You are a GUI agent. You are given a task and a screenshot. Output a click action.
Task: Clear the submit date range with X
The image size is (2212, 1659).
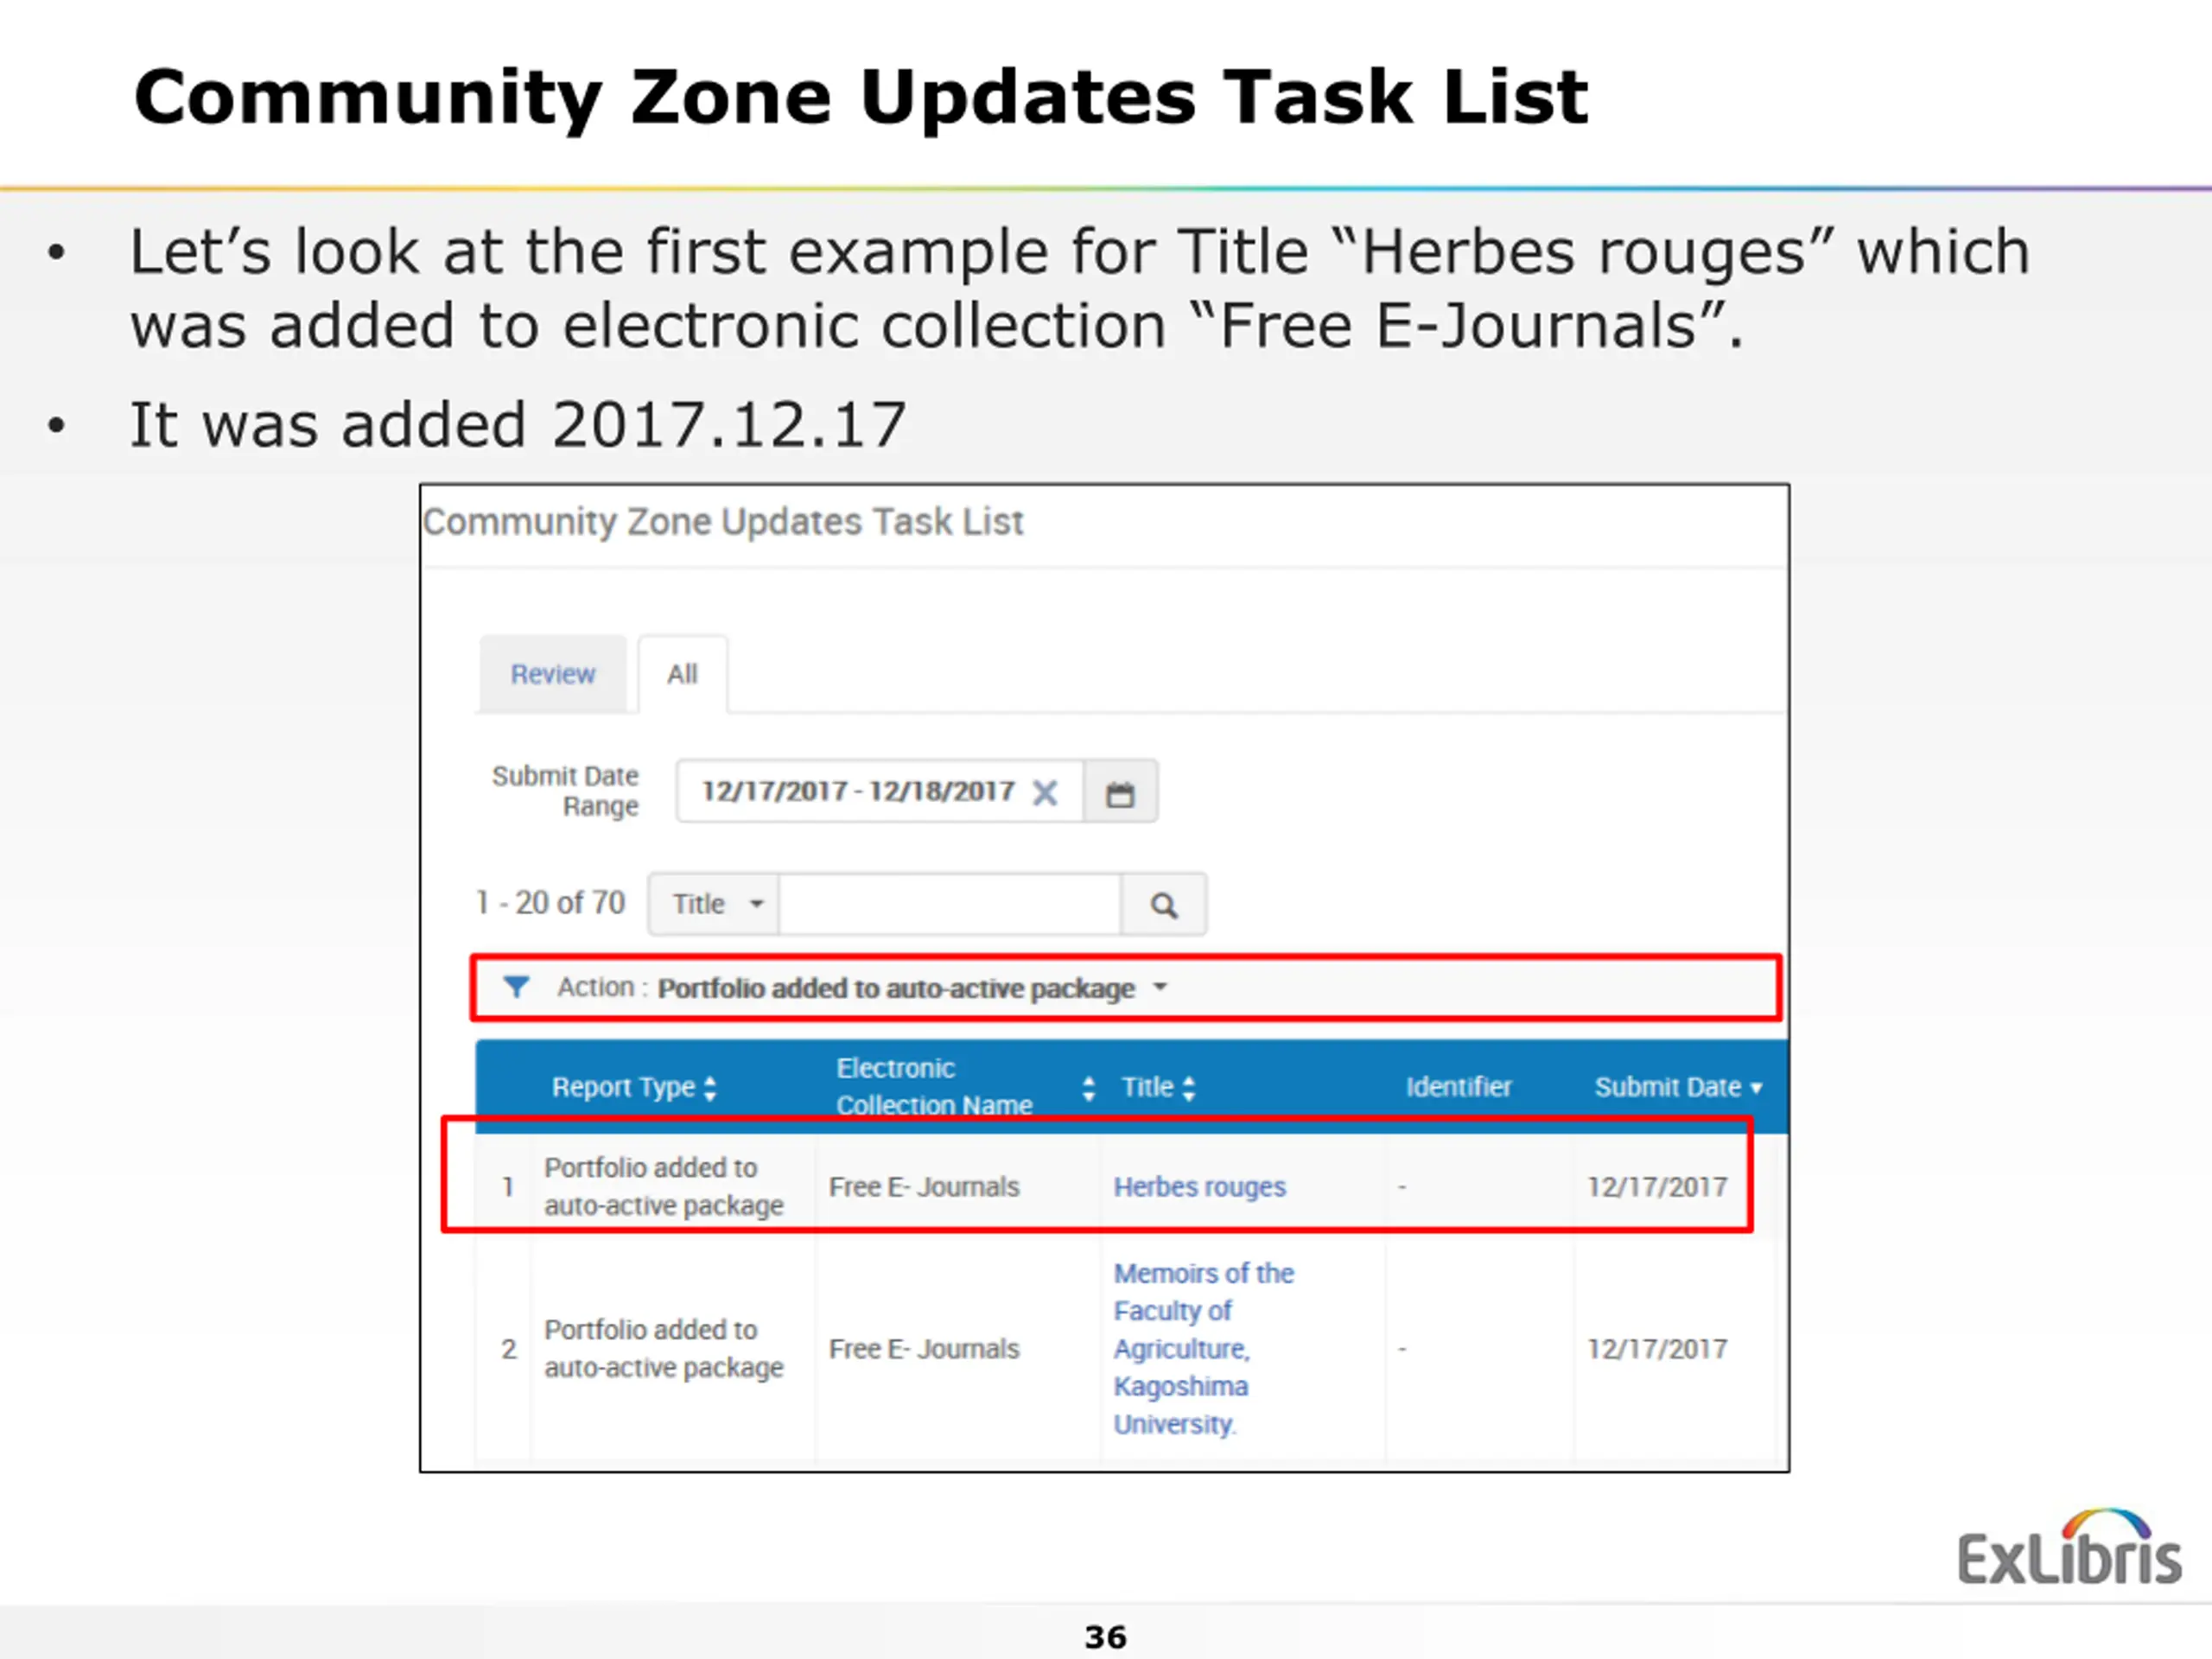[1045, 793]
